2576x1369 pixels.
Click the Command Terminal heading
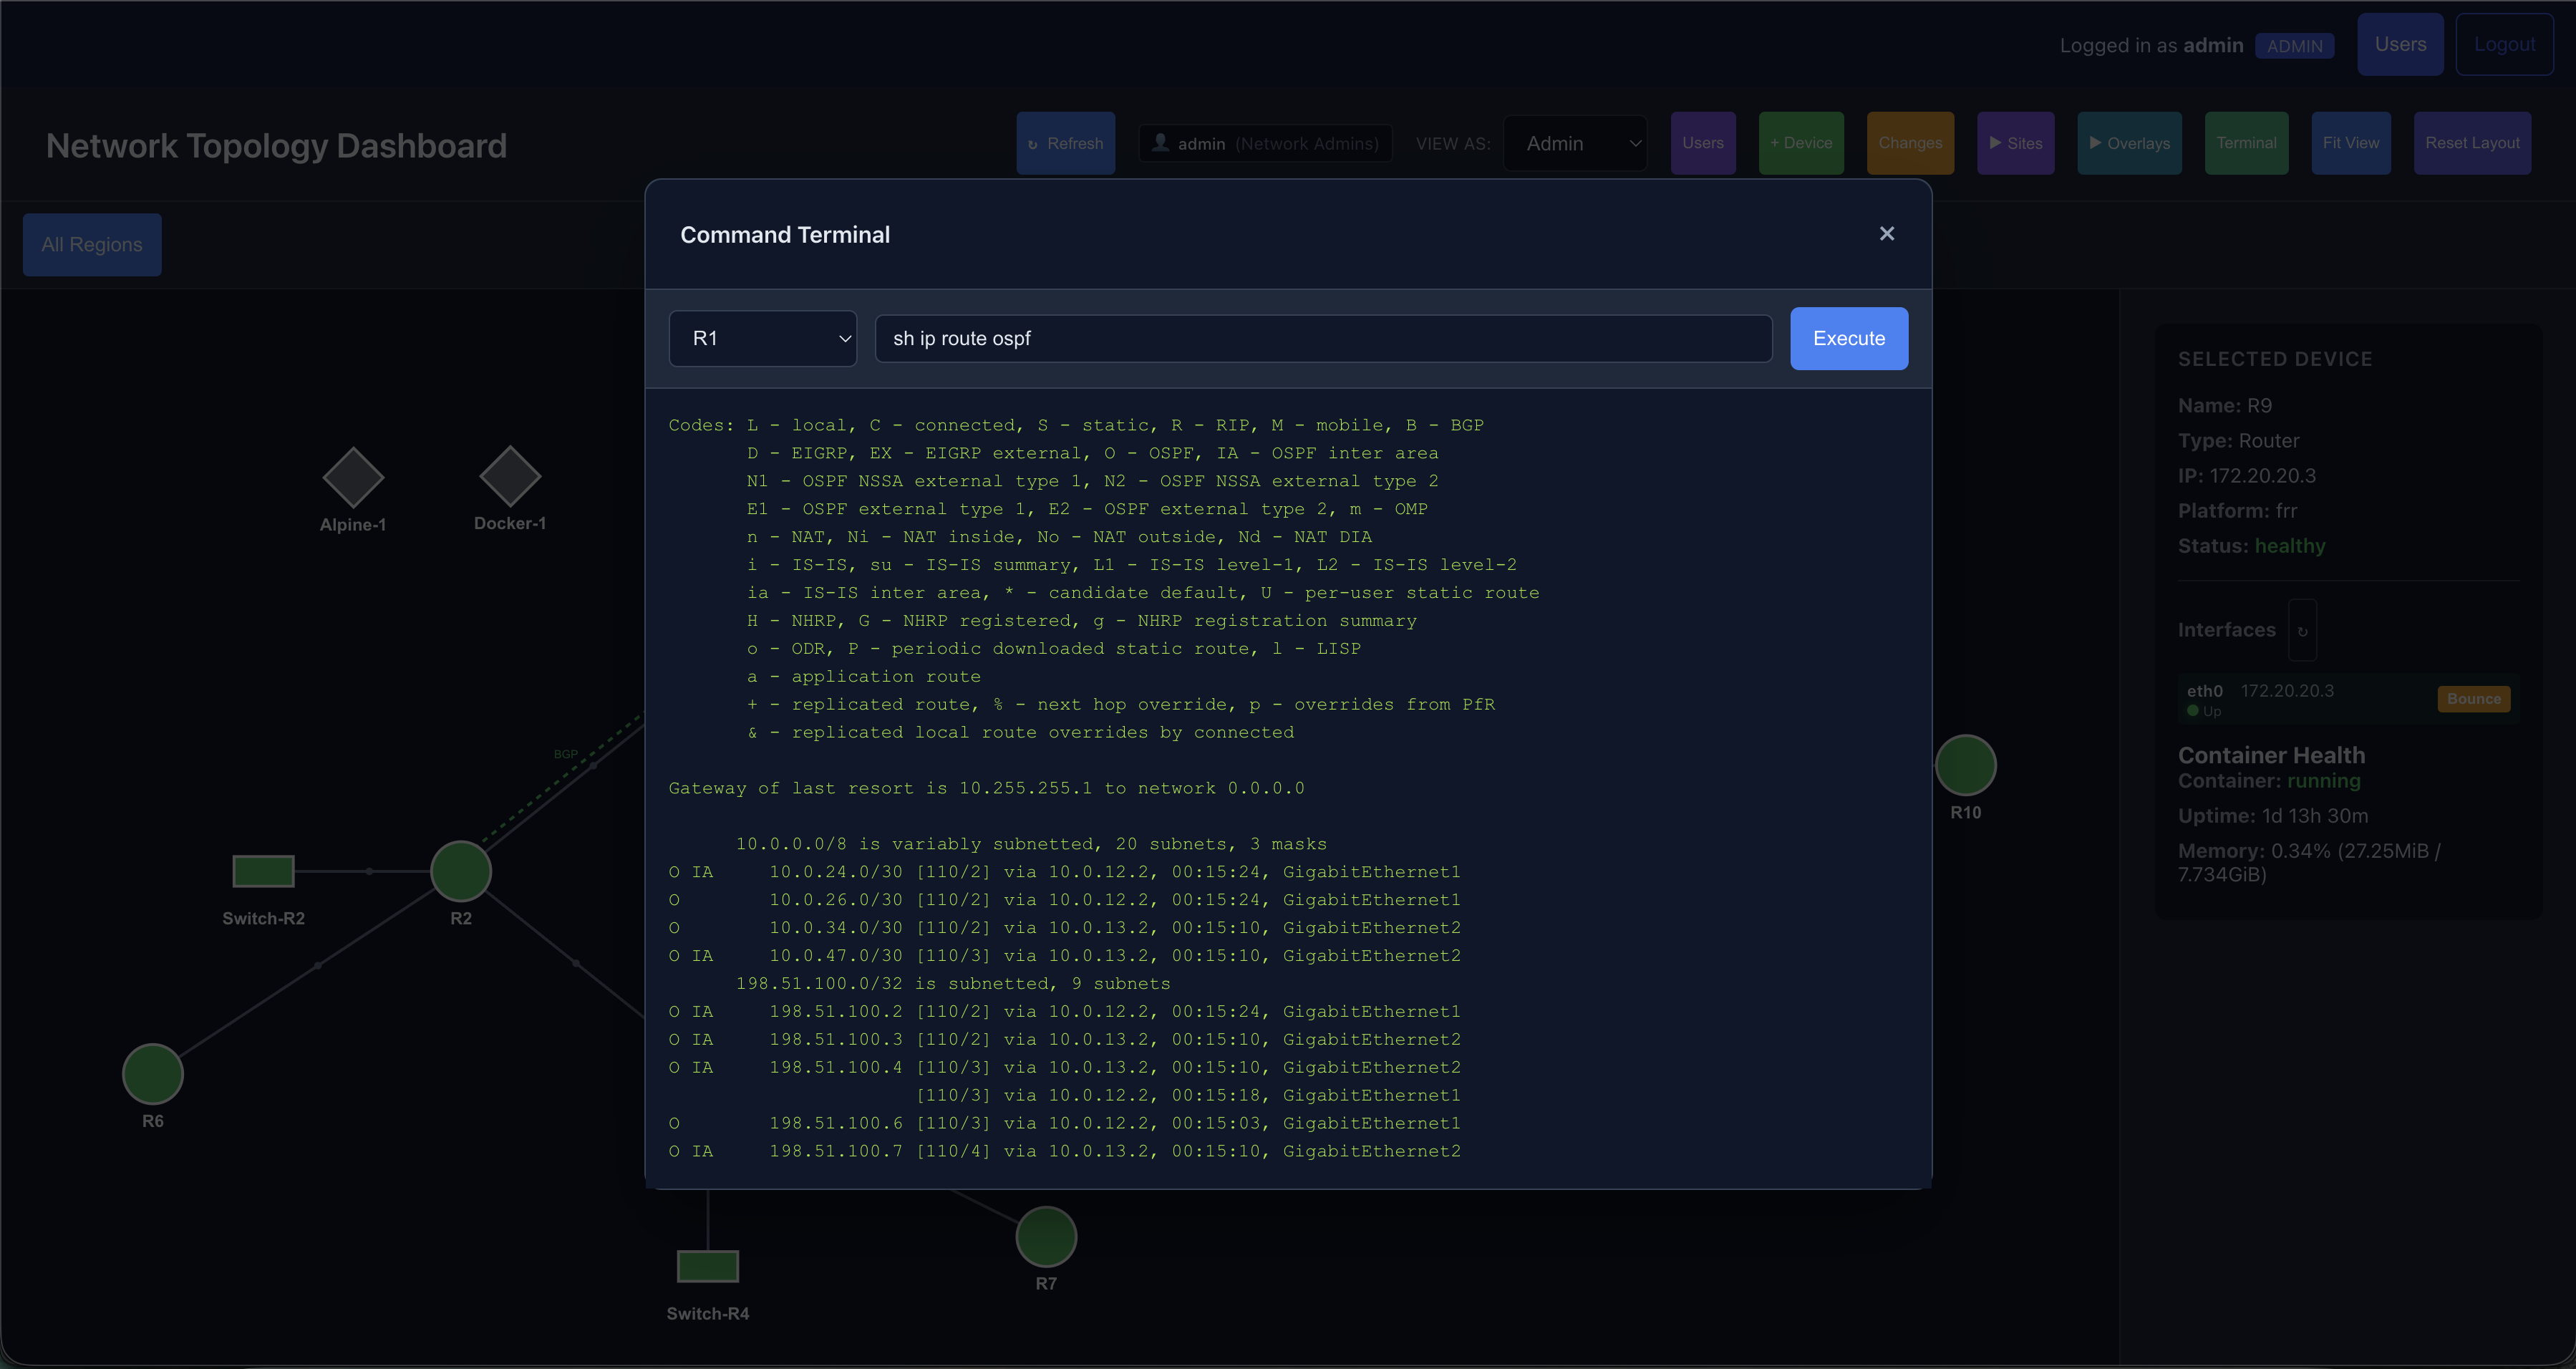coord(785,235)
